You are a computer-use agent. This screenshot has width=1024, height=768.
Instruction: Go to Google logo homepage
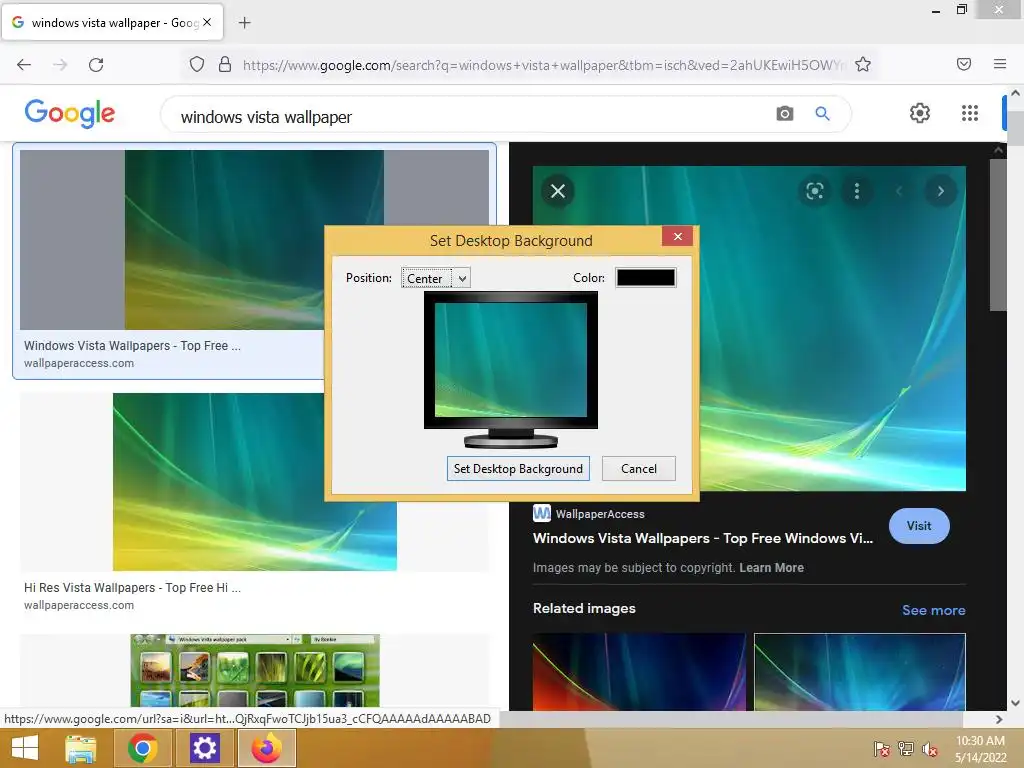70,113
